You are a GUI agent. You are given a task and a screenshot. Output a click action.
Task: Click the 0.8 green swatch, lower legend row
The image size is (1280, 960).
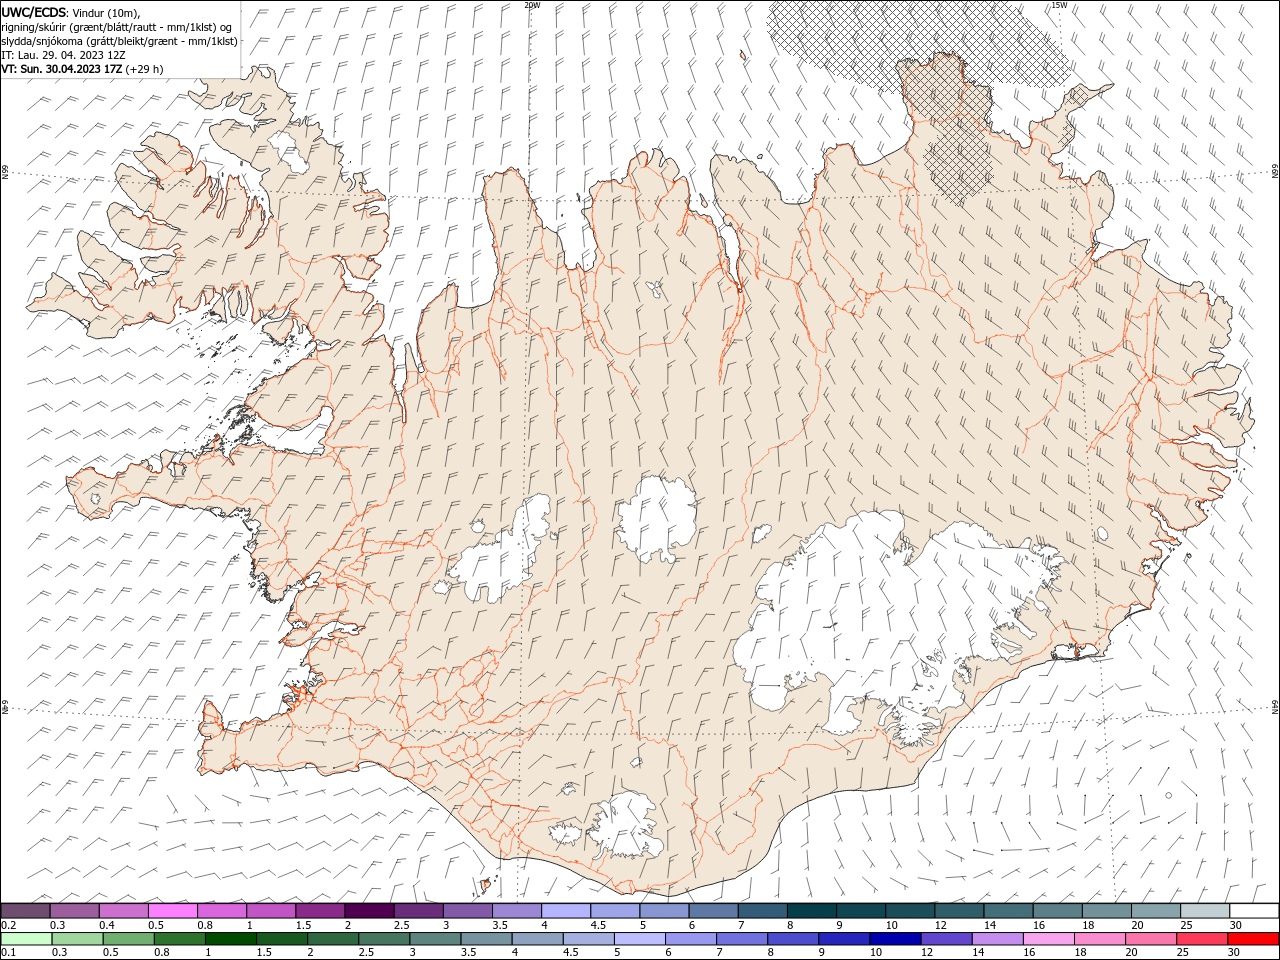(x=180, y=939)
